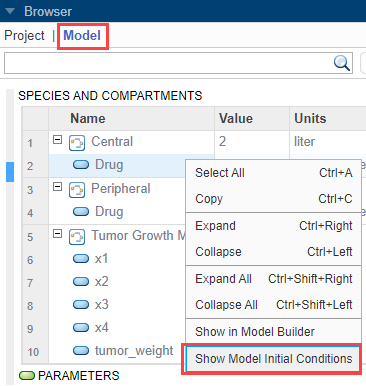Image resolution: width=366 pixels, height=386 pixels.
Task: Click the x1 species icon
Action: [81, 259]
